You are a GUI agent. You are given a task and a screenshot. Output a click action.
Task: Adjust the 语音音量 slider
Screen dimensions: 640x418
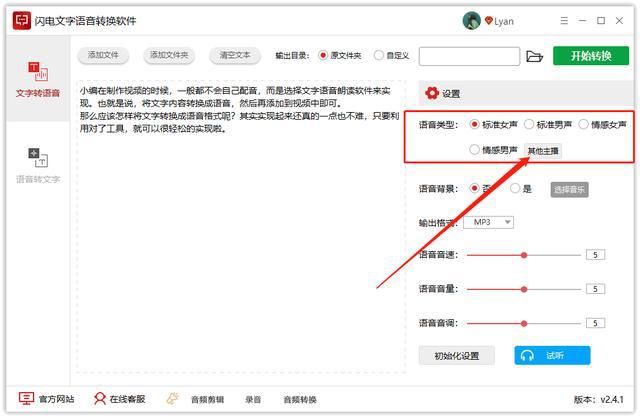pyautogui.click(x=524, y=289)
